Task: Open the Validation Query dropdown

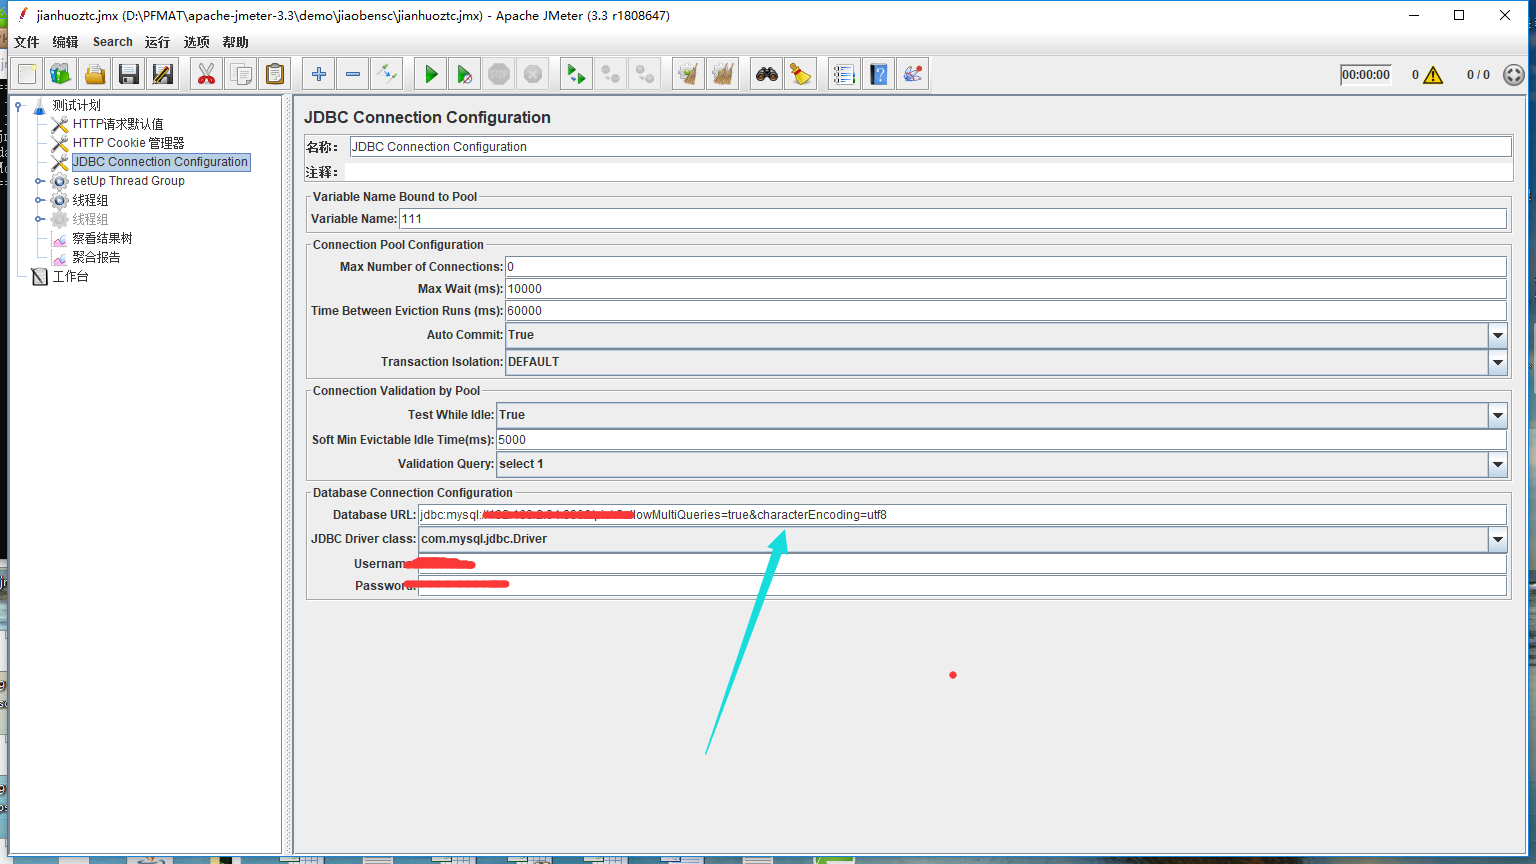Action: tap(1497, 464)
